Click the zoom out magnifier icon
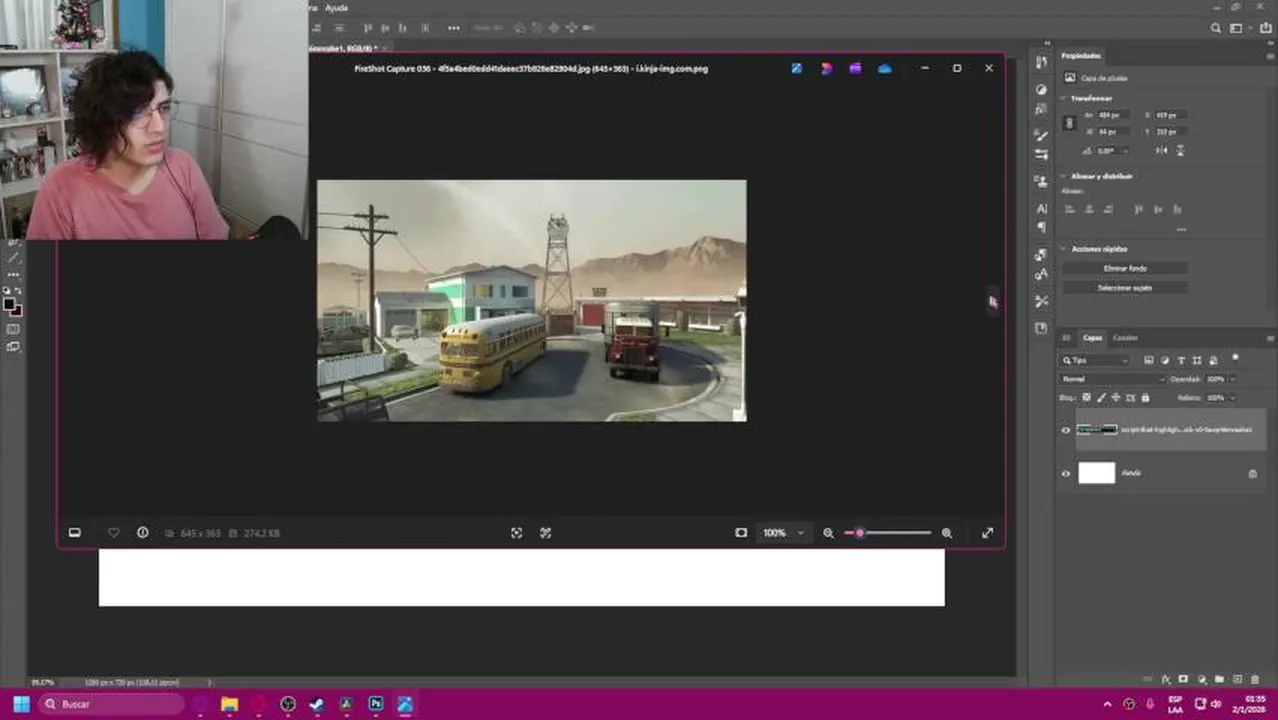1278x720 pixels. [828, 533]
